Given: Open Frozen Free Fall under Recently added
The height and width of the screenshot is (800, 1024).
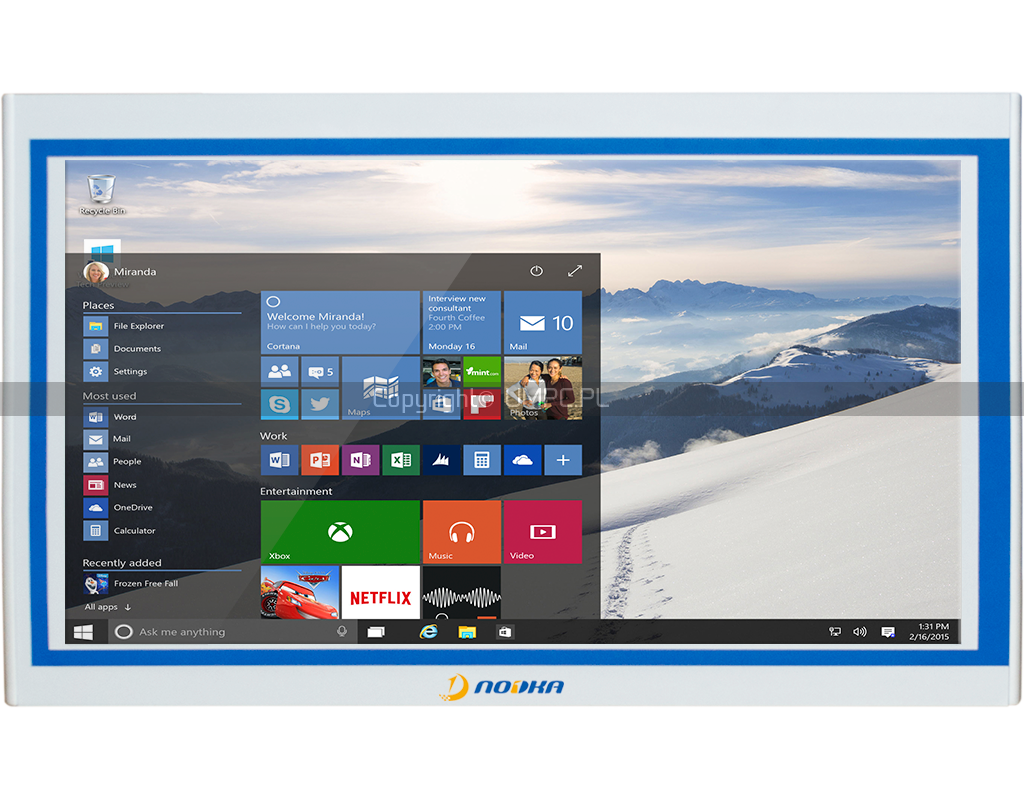Looking at the screenshot, I should pos(131,584).
